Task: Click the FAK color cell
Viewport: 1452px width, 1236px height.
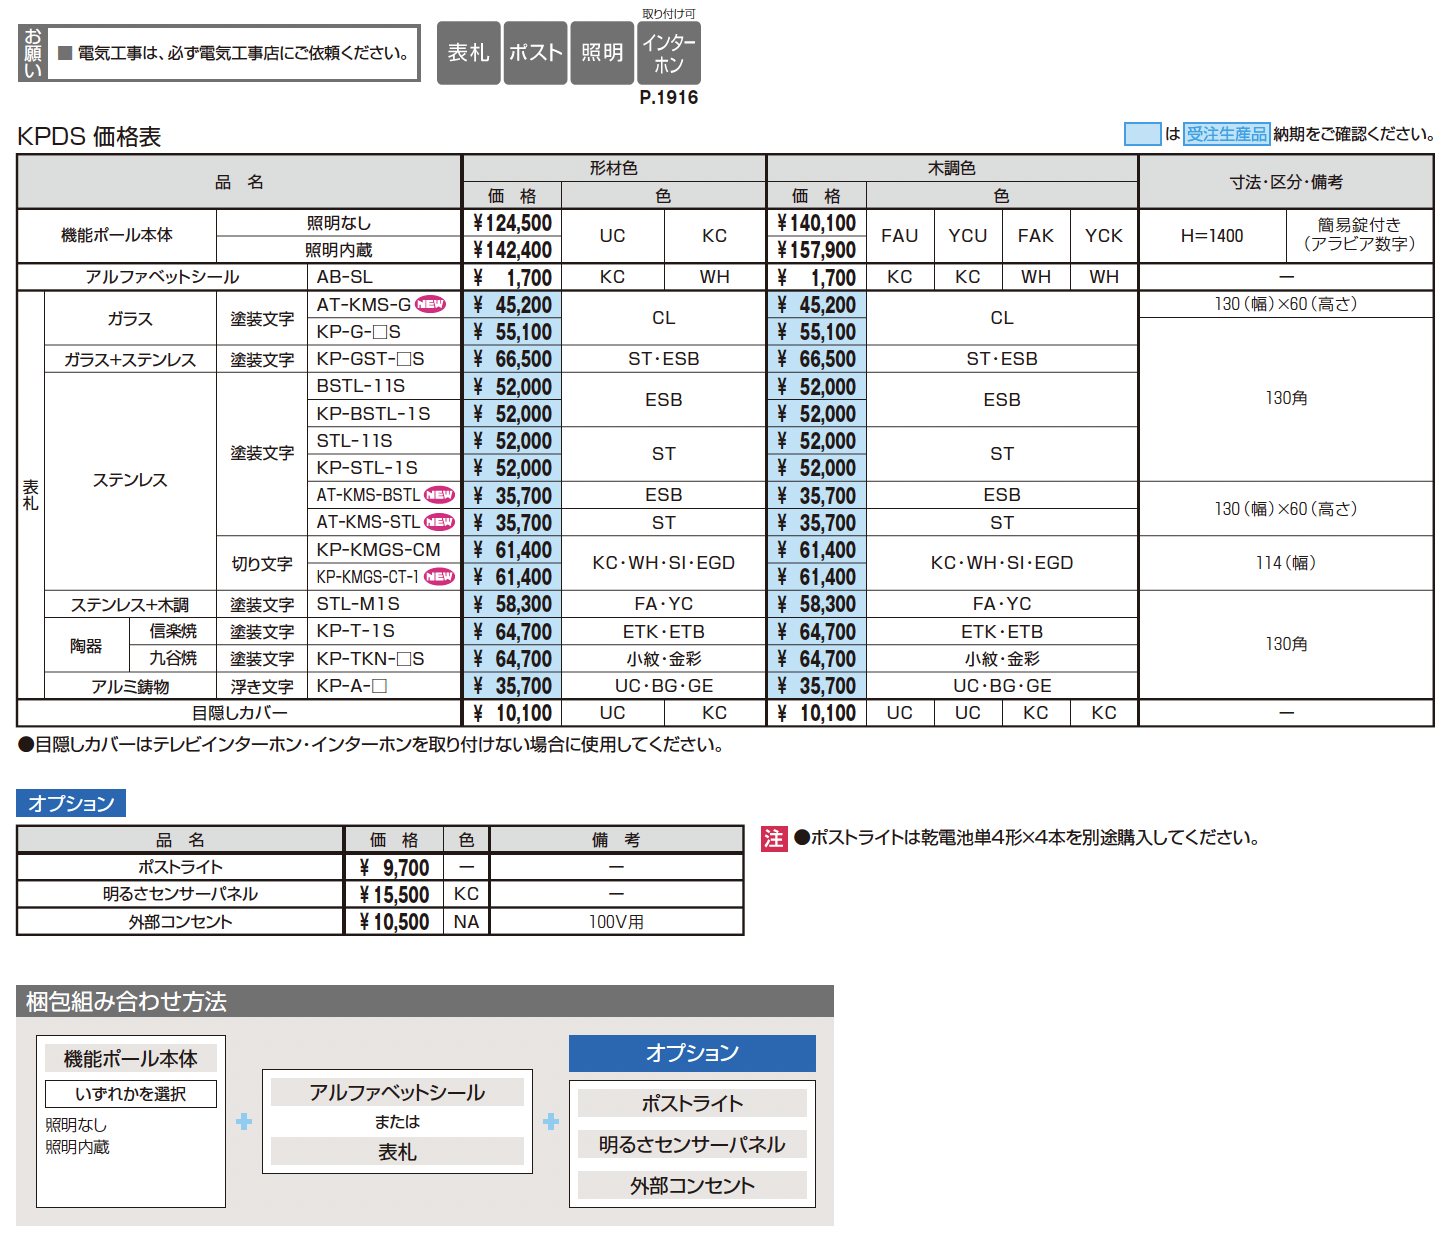Action: tap(1036, 236)
